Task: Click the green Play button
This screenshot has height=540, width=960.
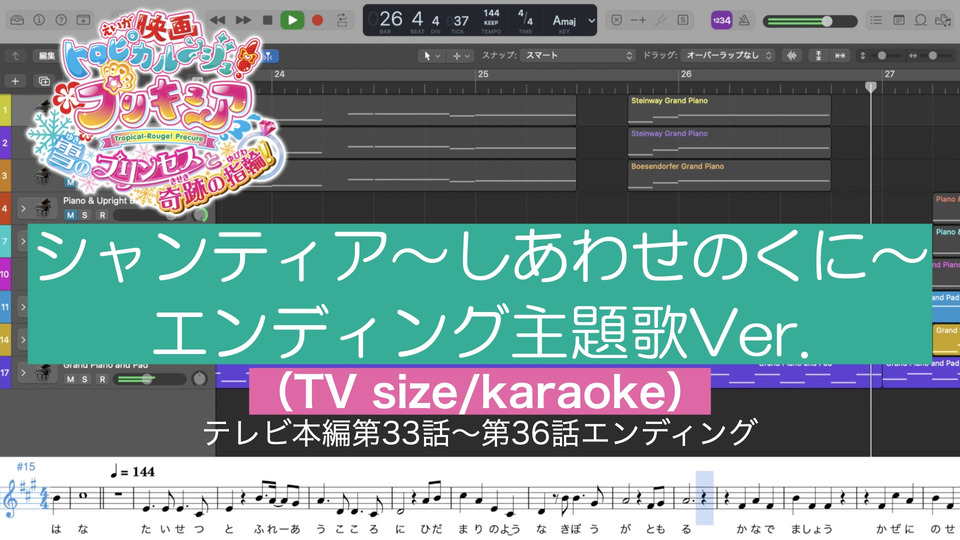Action: pyautogui.click(x=293, y=20)
